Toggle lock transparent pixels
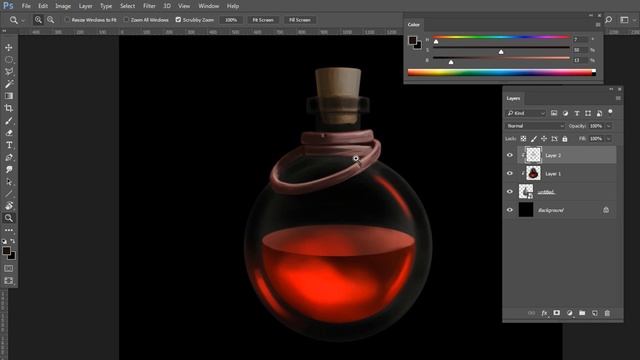 coord(523,139)
